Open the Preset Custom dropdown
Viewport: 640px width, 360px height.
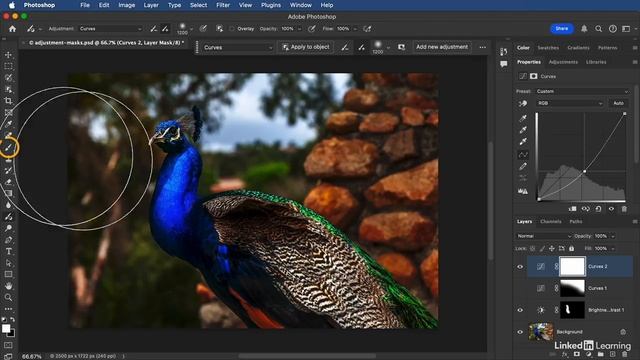[x=582, y=91]
